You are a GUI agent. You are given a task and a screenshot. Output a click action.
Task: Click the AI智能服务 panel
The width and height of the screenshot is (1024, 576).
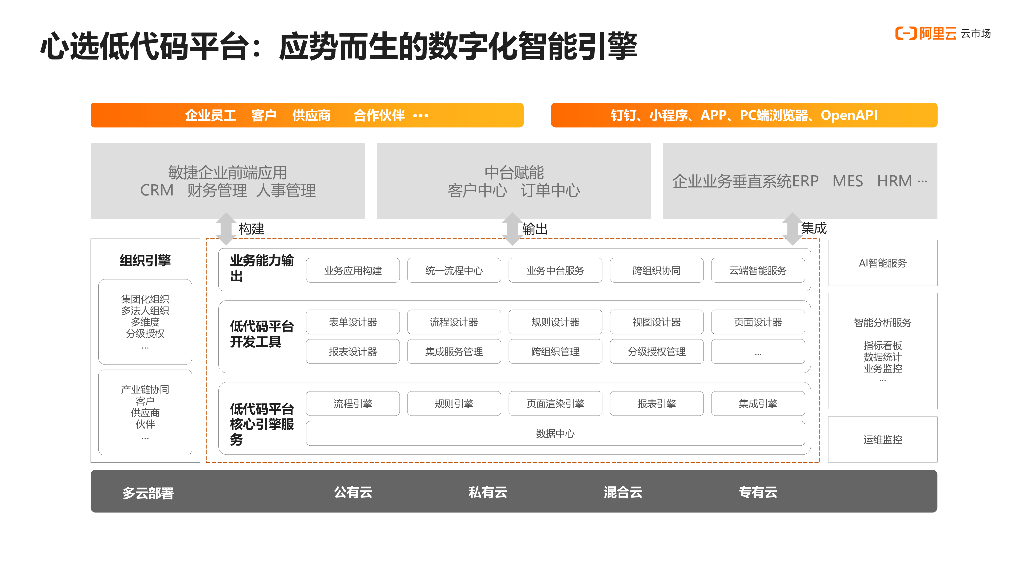[882, 263]
